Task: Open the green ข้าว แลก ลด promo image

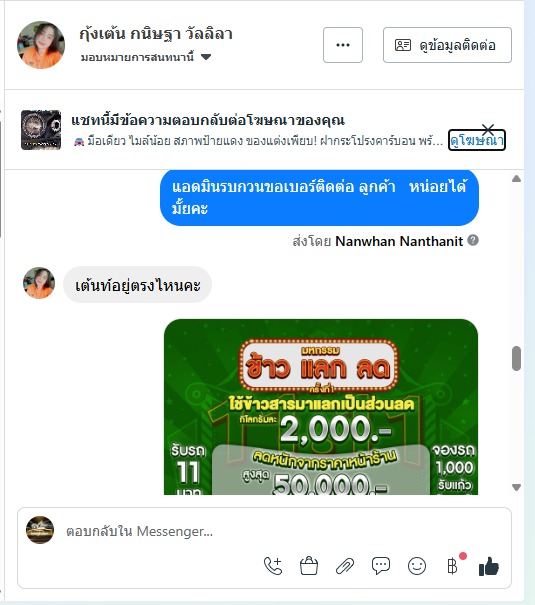Action: point(321,407)
